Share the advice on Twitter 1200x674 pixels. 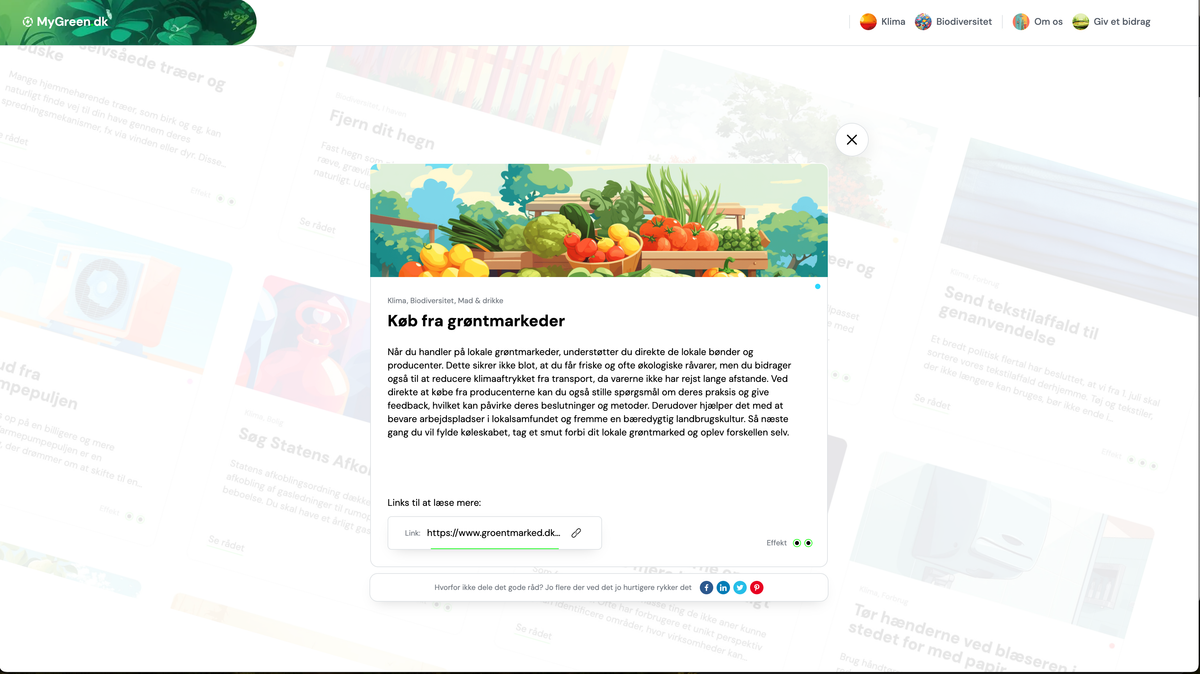(x=740, y=588)
